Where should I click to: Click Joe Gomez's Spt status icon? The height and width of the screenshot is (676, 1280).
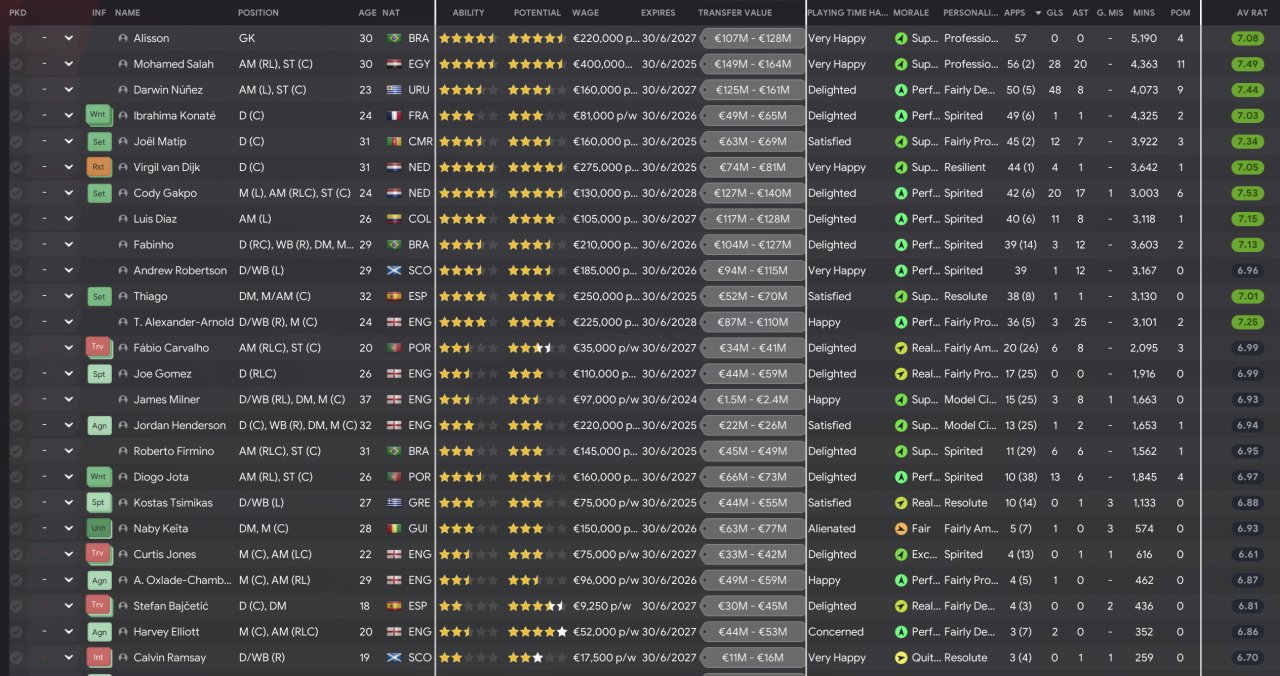click(98, 374)
